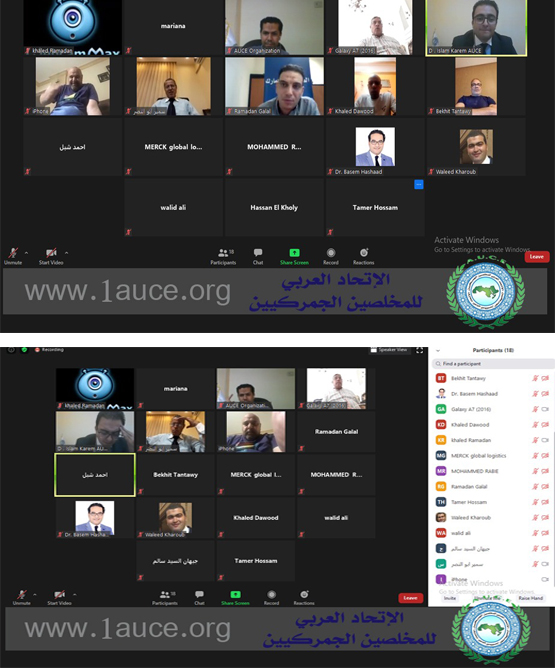Expand video options caret beside lower Start Video
555x668 pixels.
(75, 594)
